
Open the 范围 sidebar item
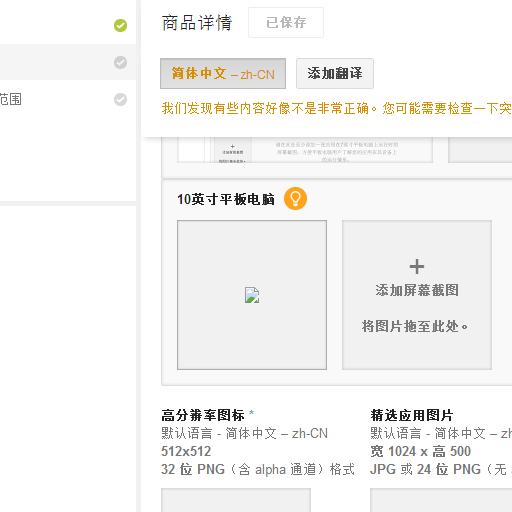(11, 99)
